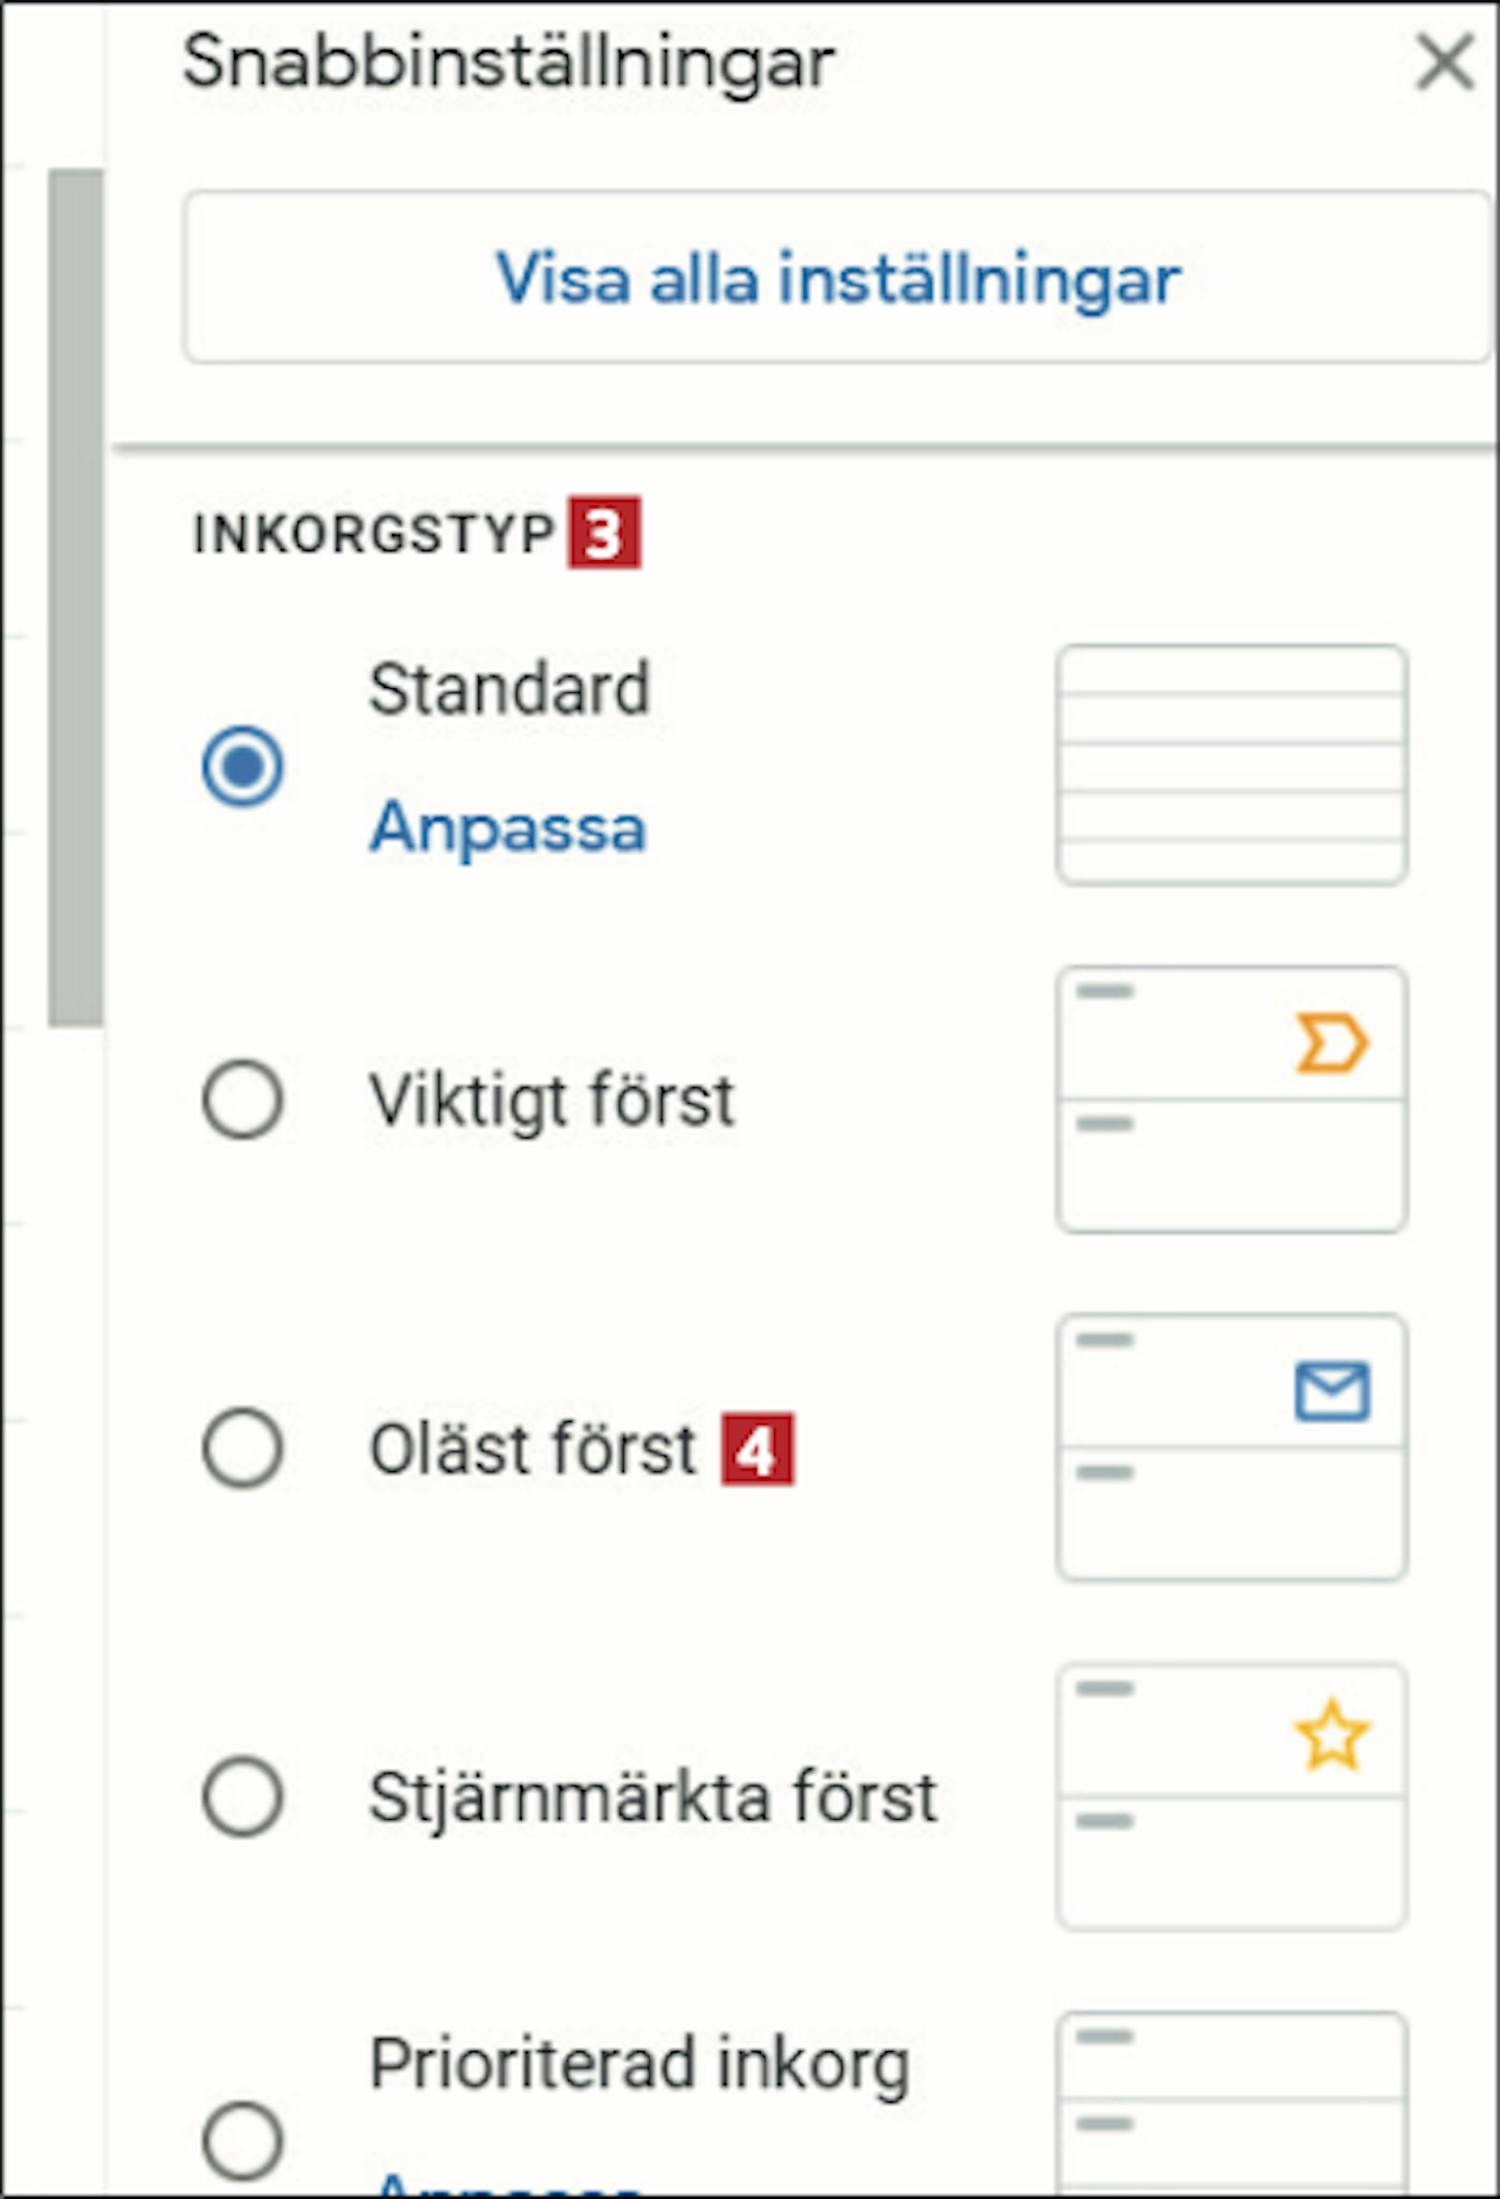Click the Oläst först text label

coord(532,1449)
